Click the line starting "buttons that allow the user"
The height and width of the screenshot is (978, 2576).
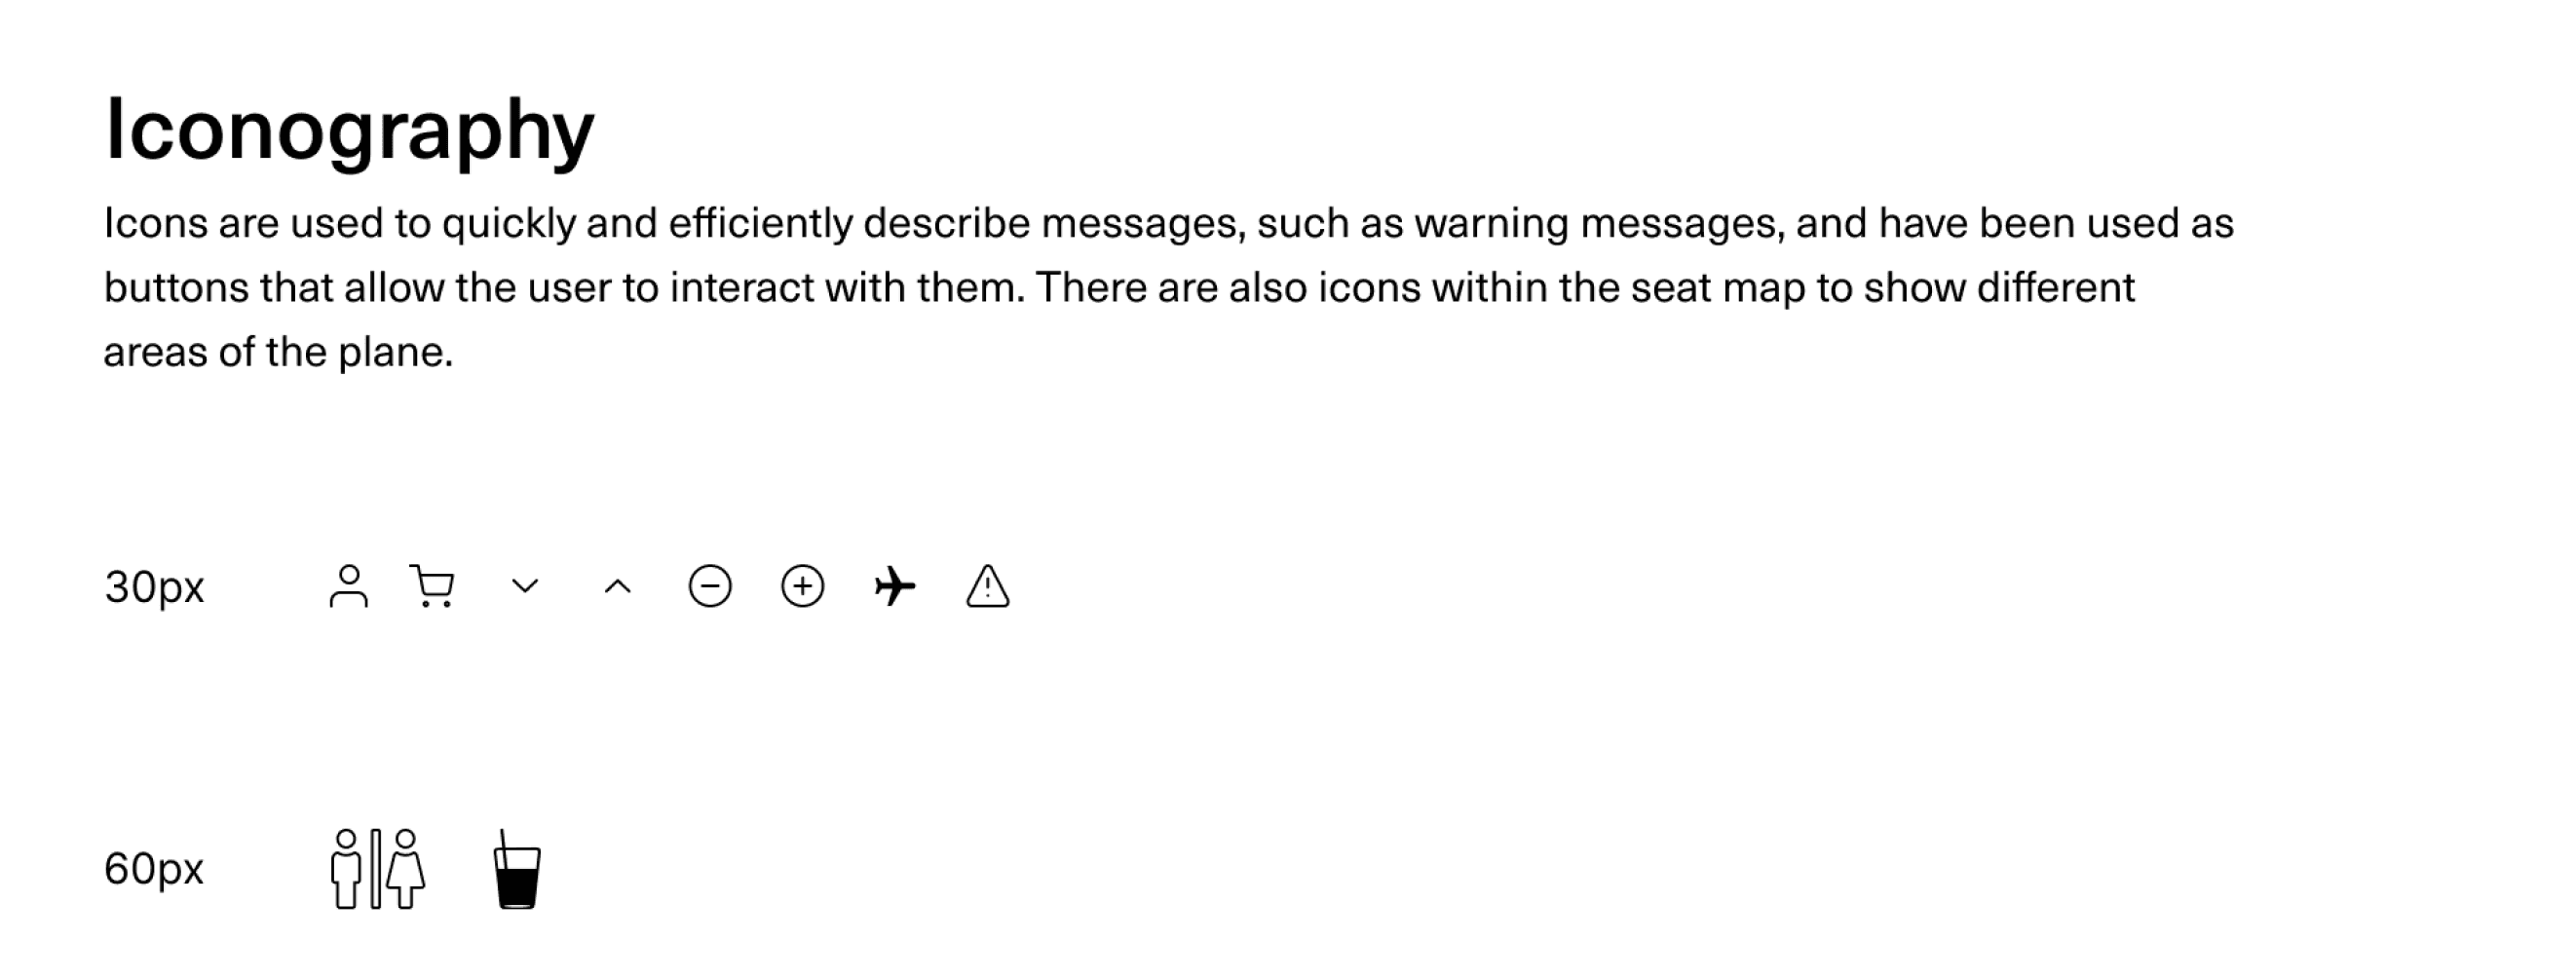(1120, 288)
